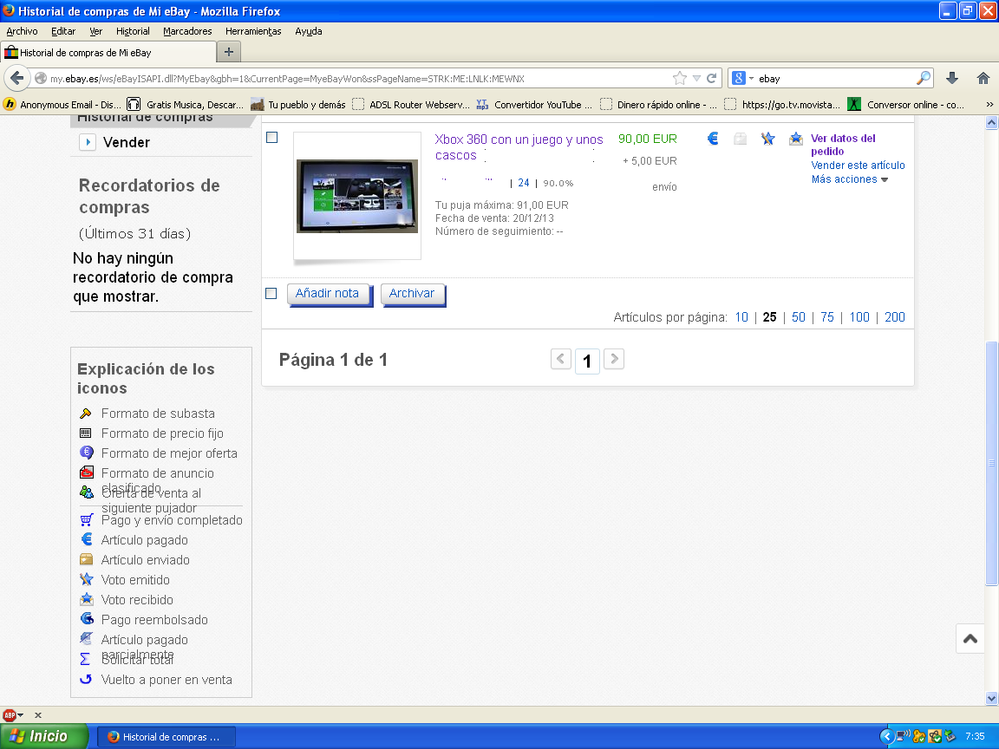Open the Downloads arrow icon
Image resolution: width=999 pixels, height=749 pixels.
[952, 78]
